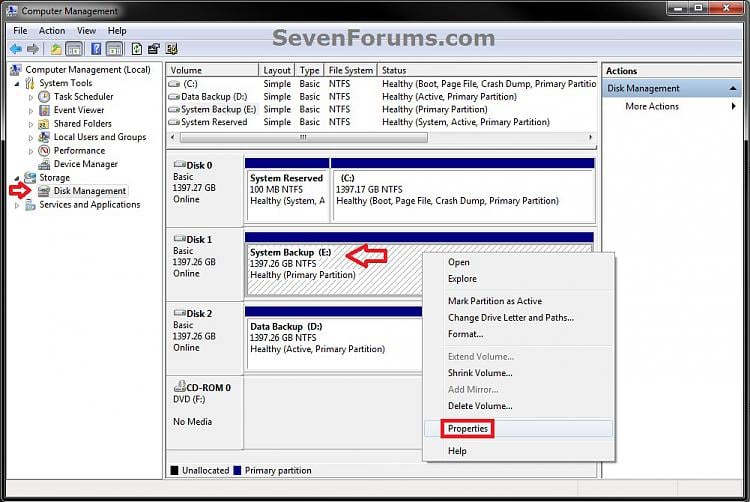Click the gray Forward arrow in toolbar
The image size is (750, 502).
33,49
